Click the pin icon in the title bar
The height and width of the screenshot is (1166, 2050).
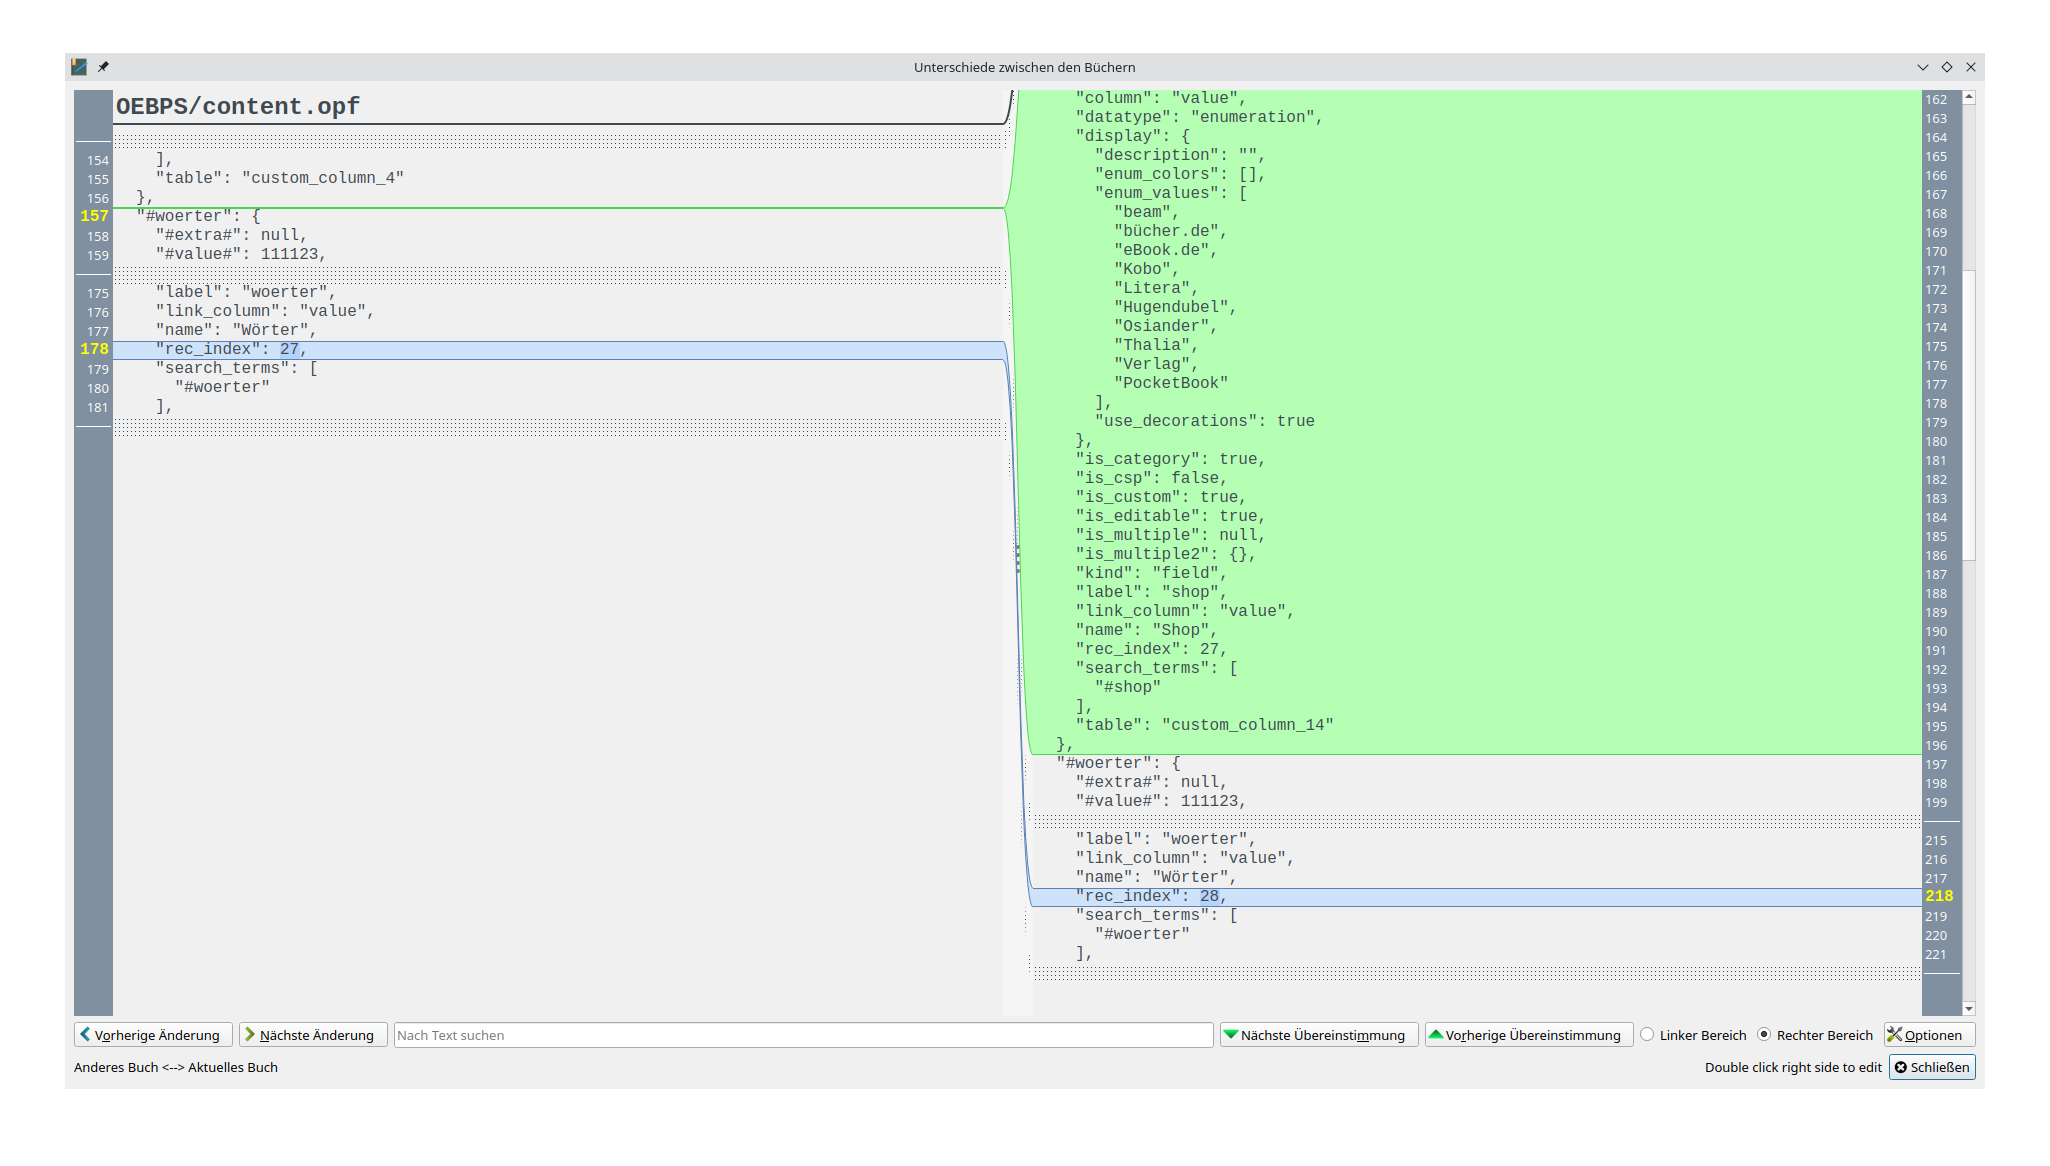pyautogui.click(x=103, y=67)
